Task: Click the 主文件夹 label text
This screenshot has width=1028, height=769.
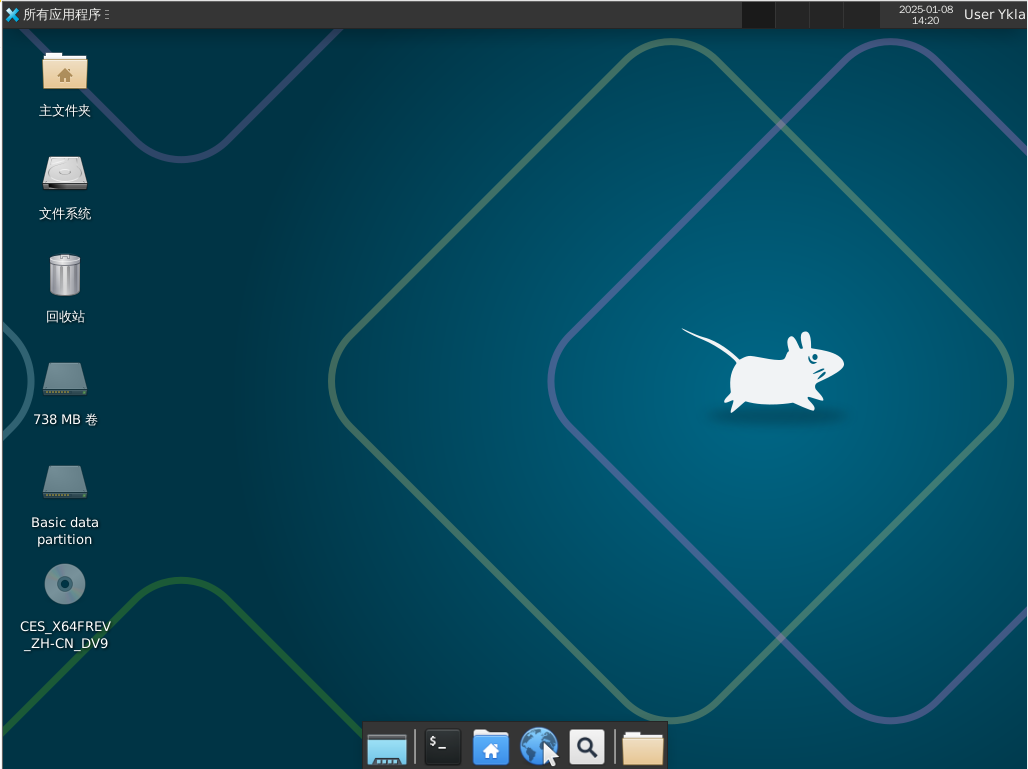Action: click(x=65, y=111)
